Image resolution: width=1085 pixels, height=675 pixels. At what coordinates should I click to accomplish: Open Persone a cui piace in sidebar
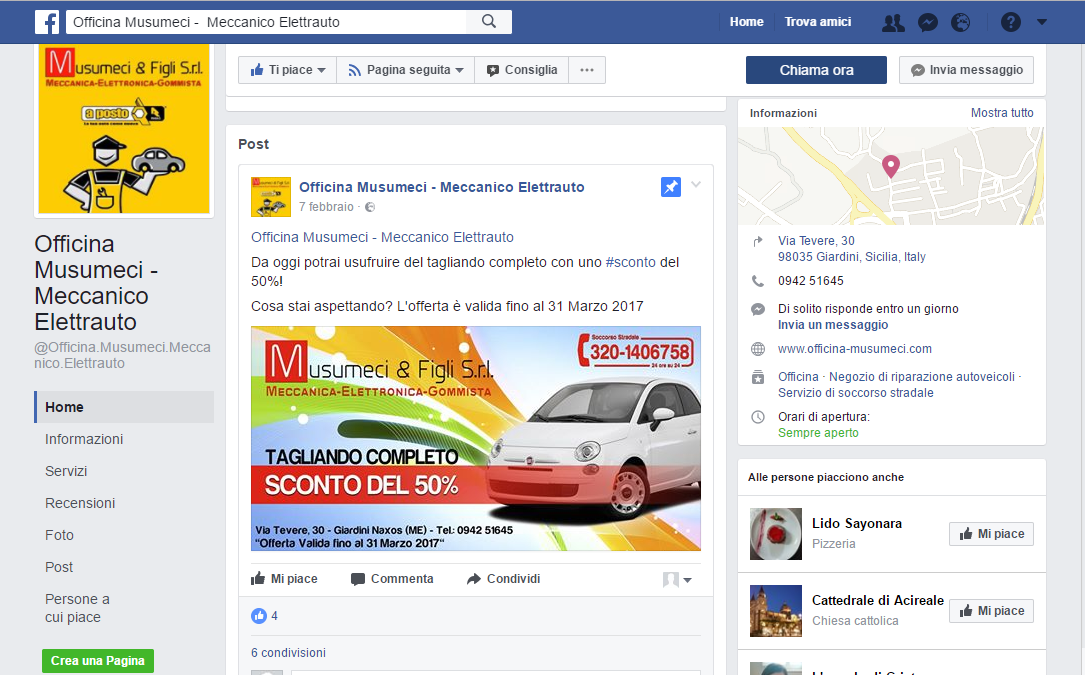pos(77,608)
